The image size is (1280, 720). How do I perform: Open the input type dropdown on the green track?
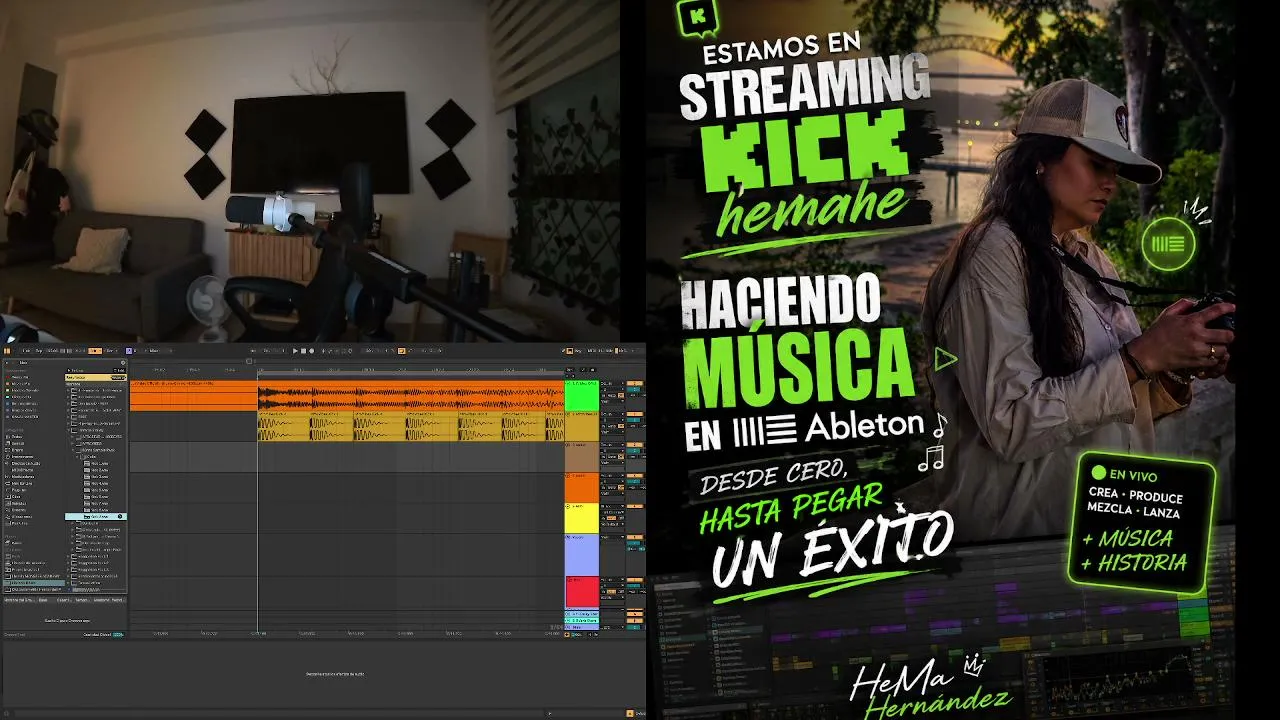click(612, 383)
